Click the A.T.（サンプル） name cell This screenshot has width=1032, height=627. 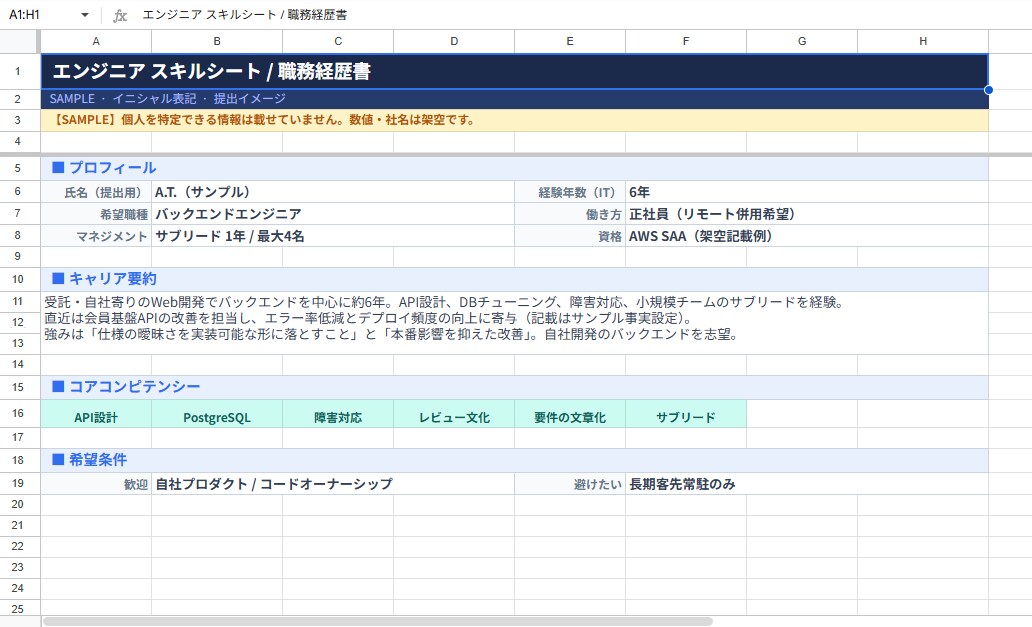333,192
